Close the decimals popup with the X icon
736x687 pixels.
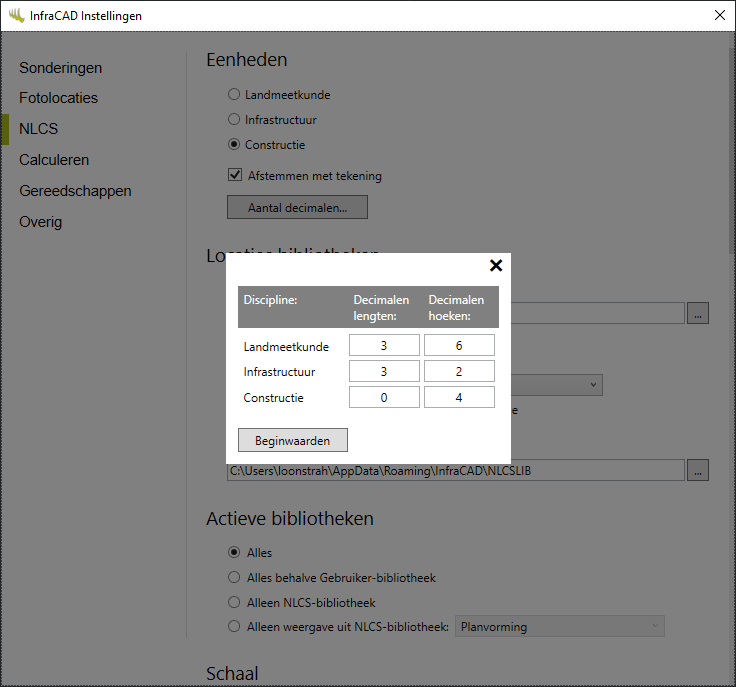tap(495, 265)
